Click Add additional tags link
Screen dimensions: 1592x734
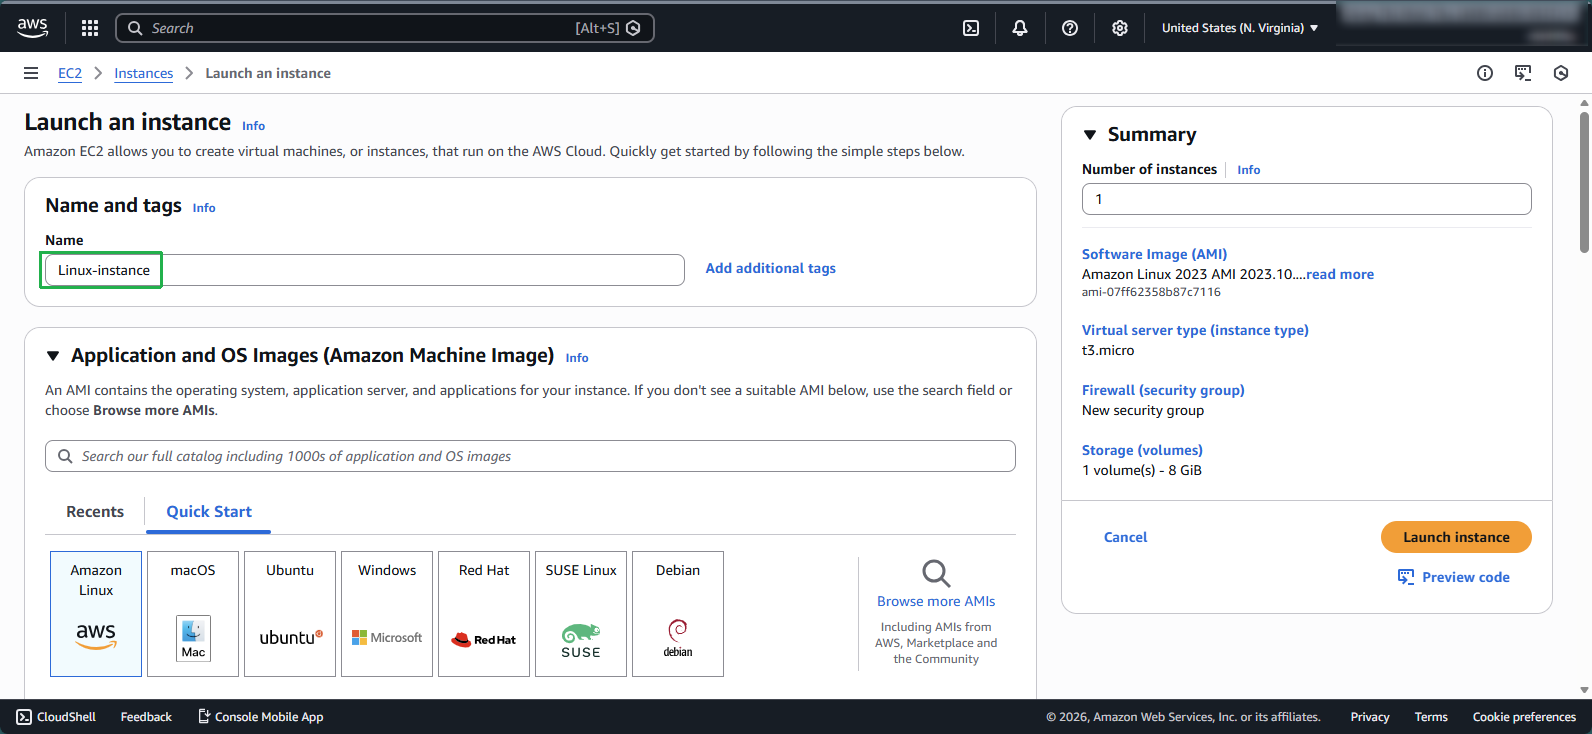pos(770,268)
